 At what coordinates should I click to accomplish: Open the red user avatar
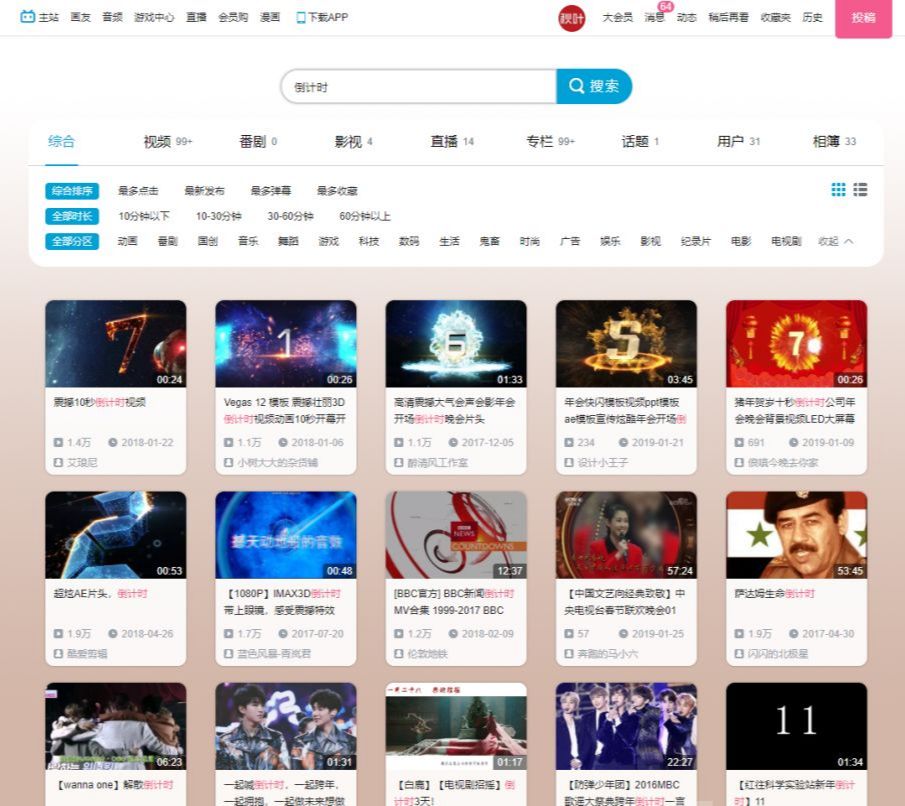pos(571,18)
